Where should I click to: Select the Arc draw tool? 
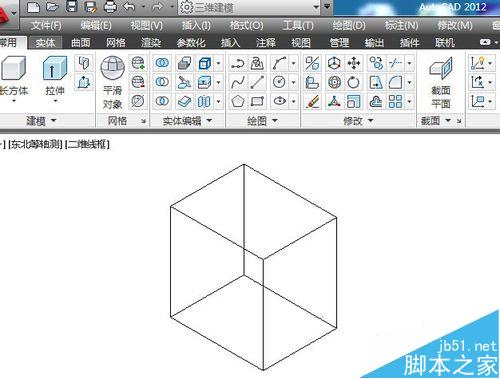tap(279, 63)
